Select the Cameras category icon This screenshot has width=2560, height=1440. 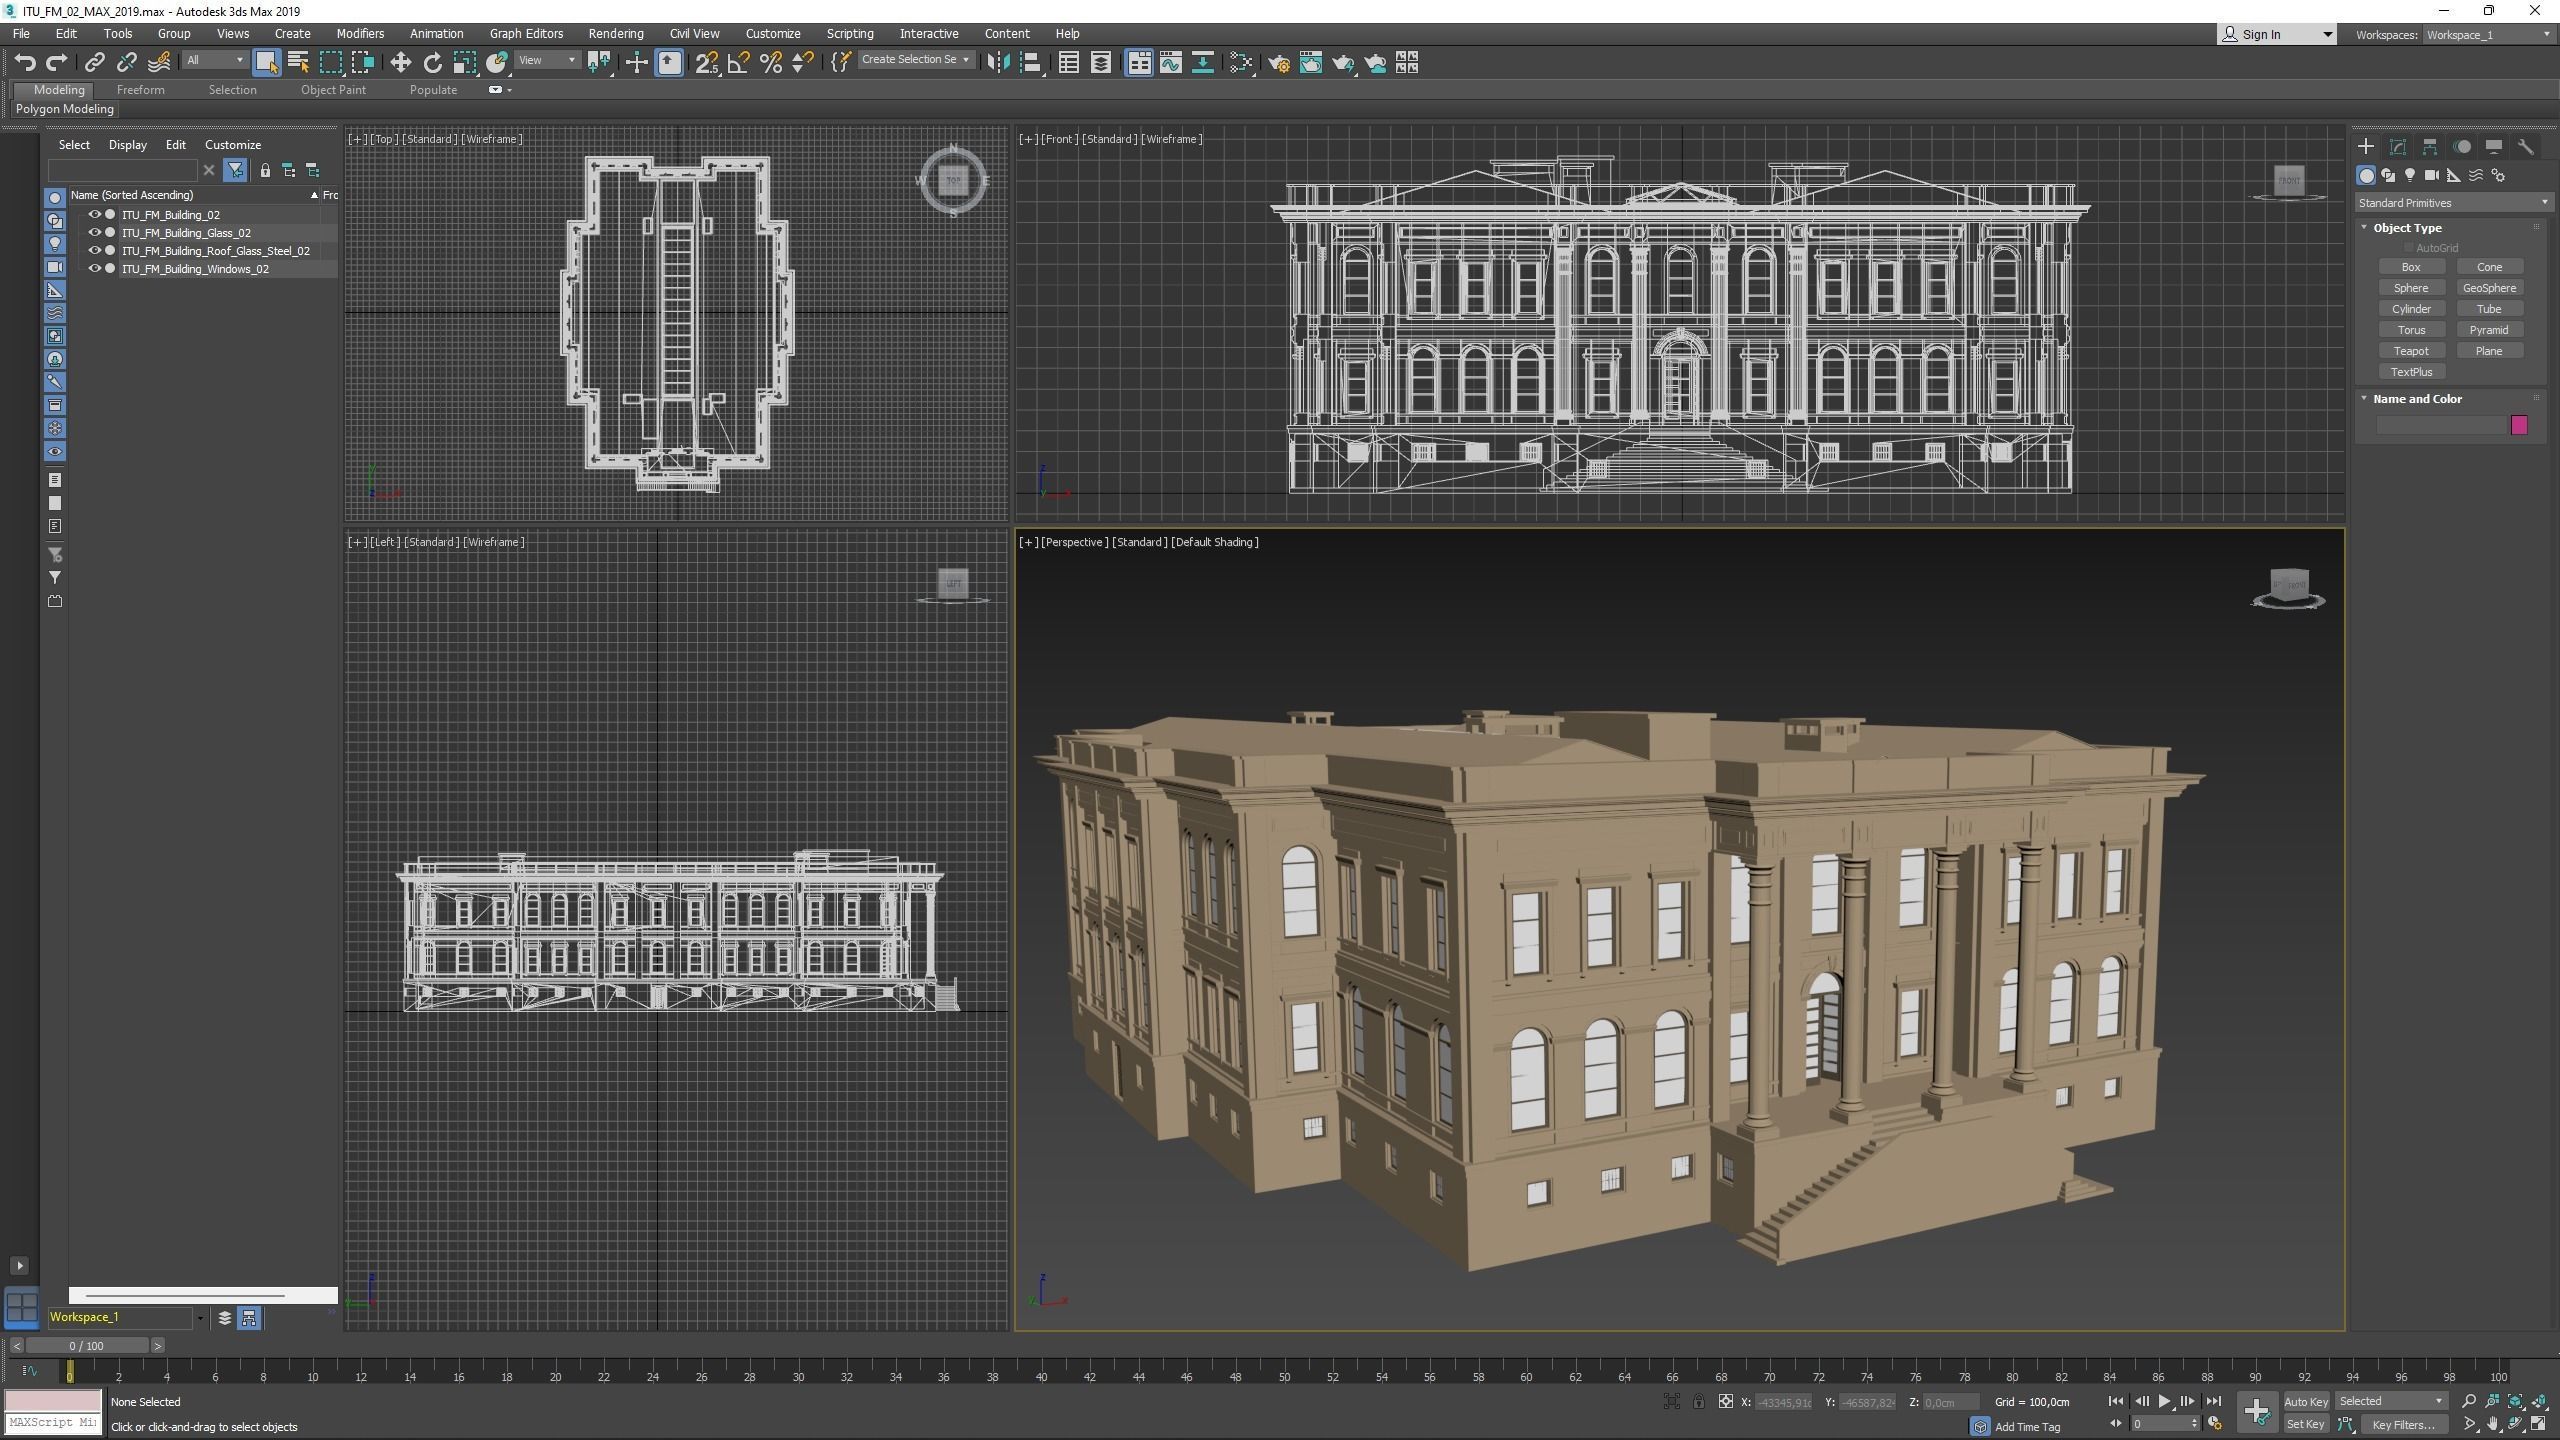(x=2432, y=175)
